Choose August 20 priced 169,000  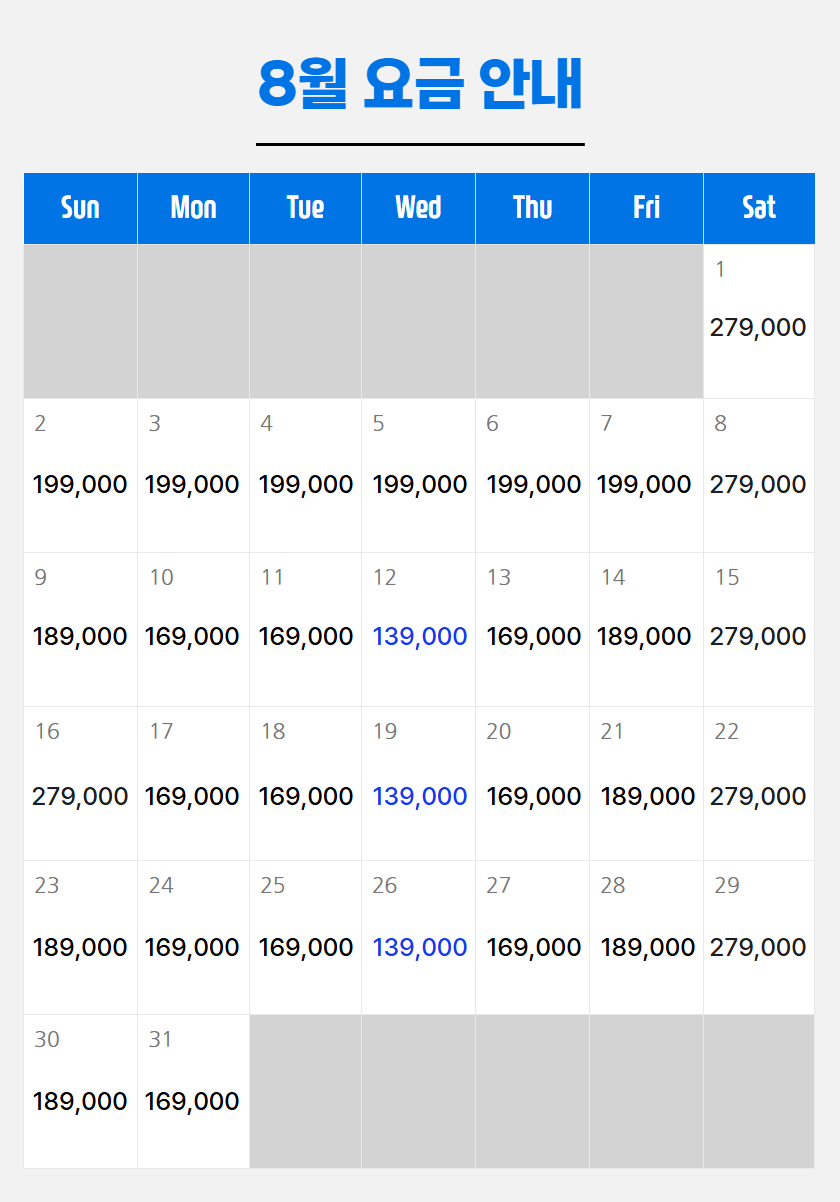(x=532, y=783)
